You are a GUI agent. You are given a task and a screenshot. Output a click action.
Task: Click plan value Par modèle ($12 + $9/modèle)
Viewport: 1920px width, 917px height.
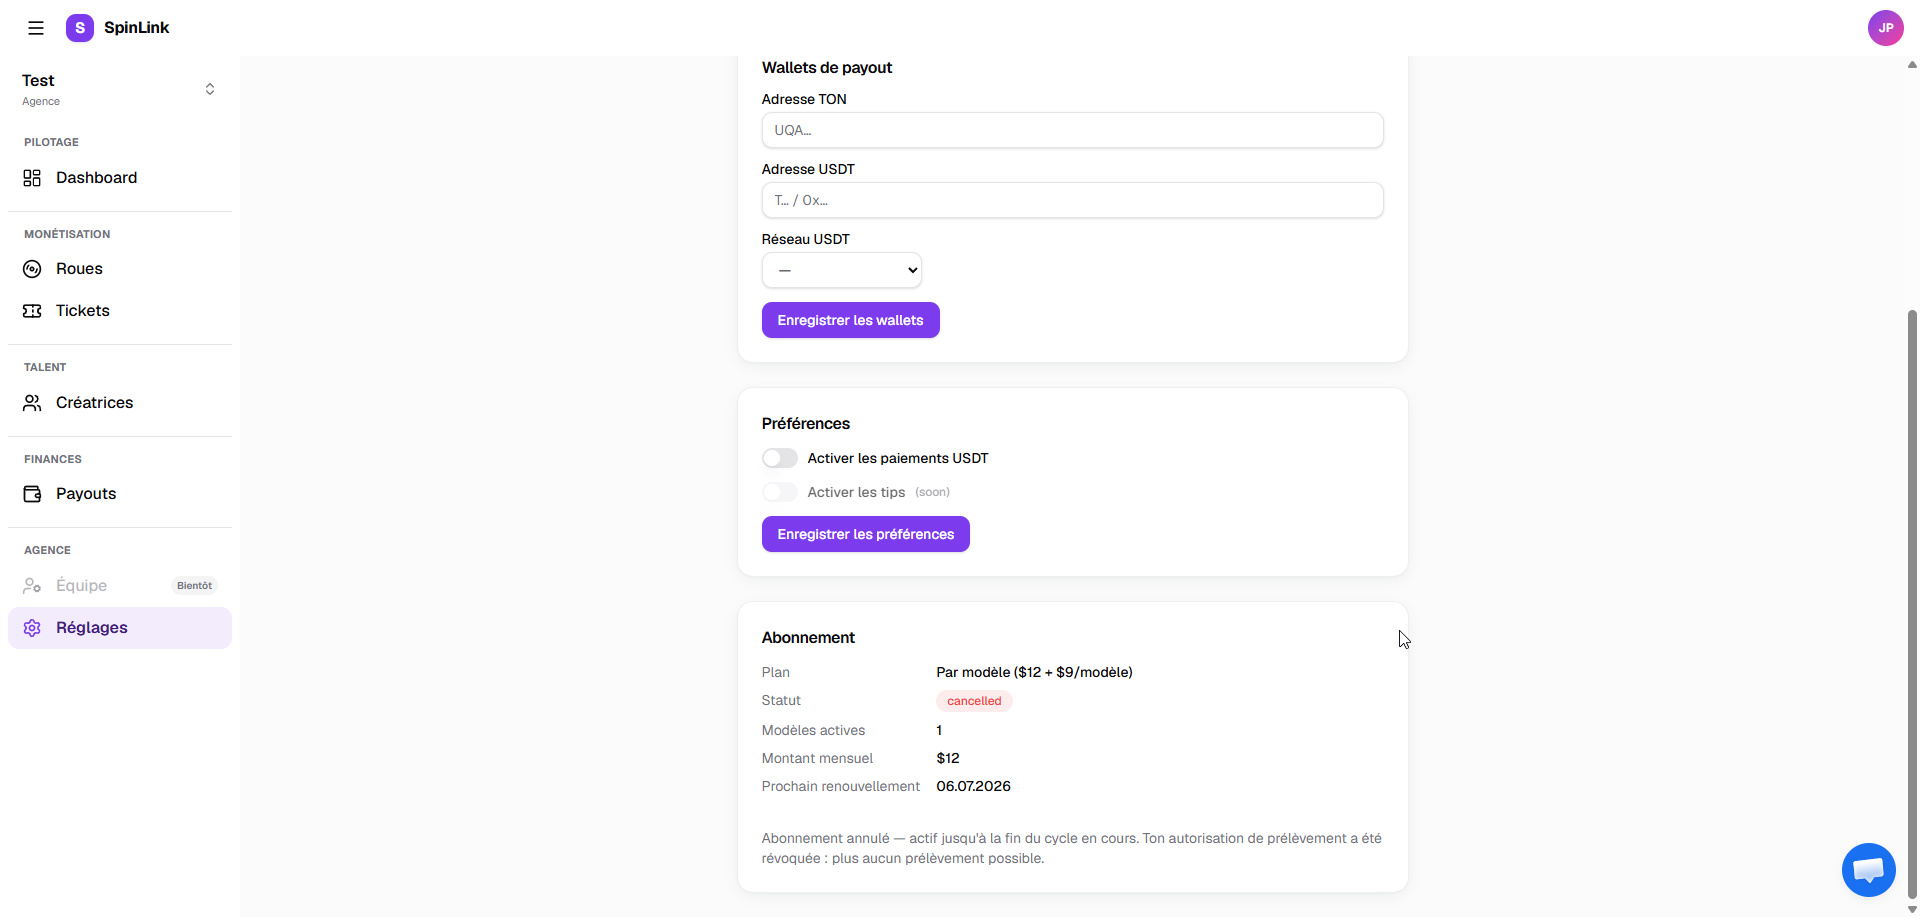tap(1034, 672)
